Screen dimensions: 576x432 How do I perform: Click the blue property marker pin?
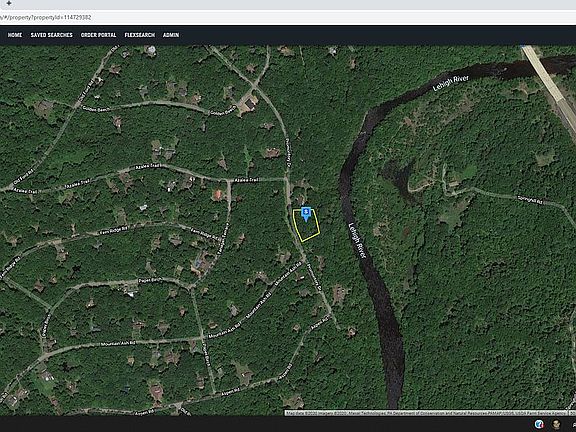click(x=306, y=214)
